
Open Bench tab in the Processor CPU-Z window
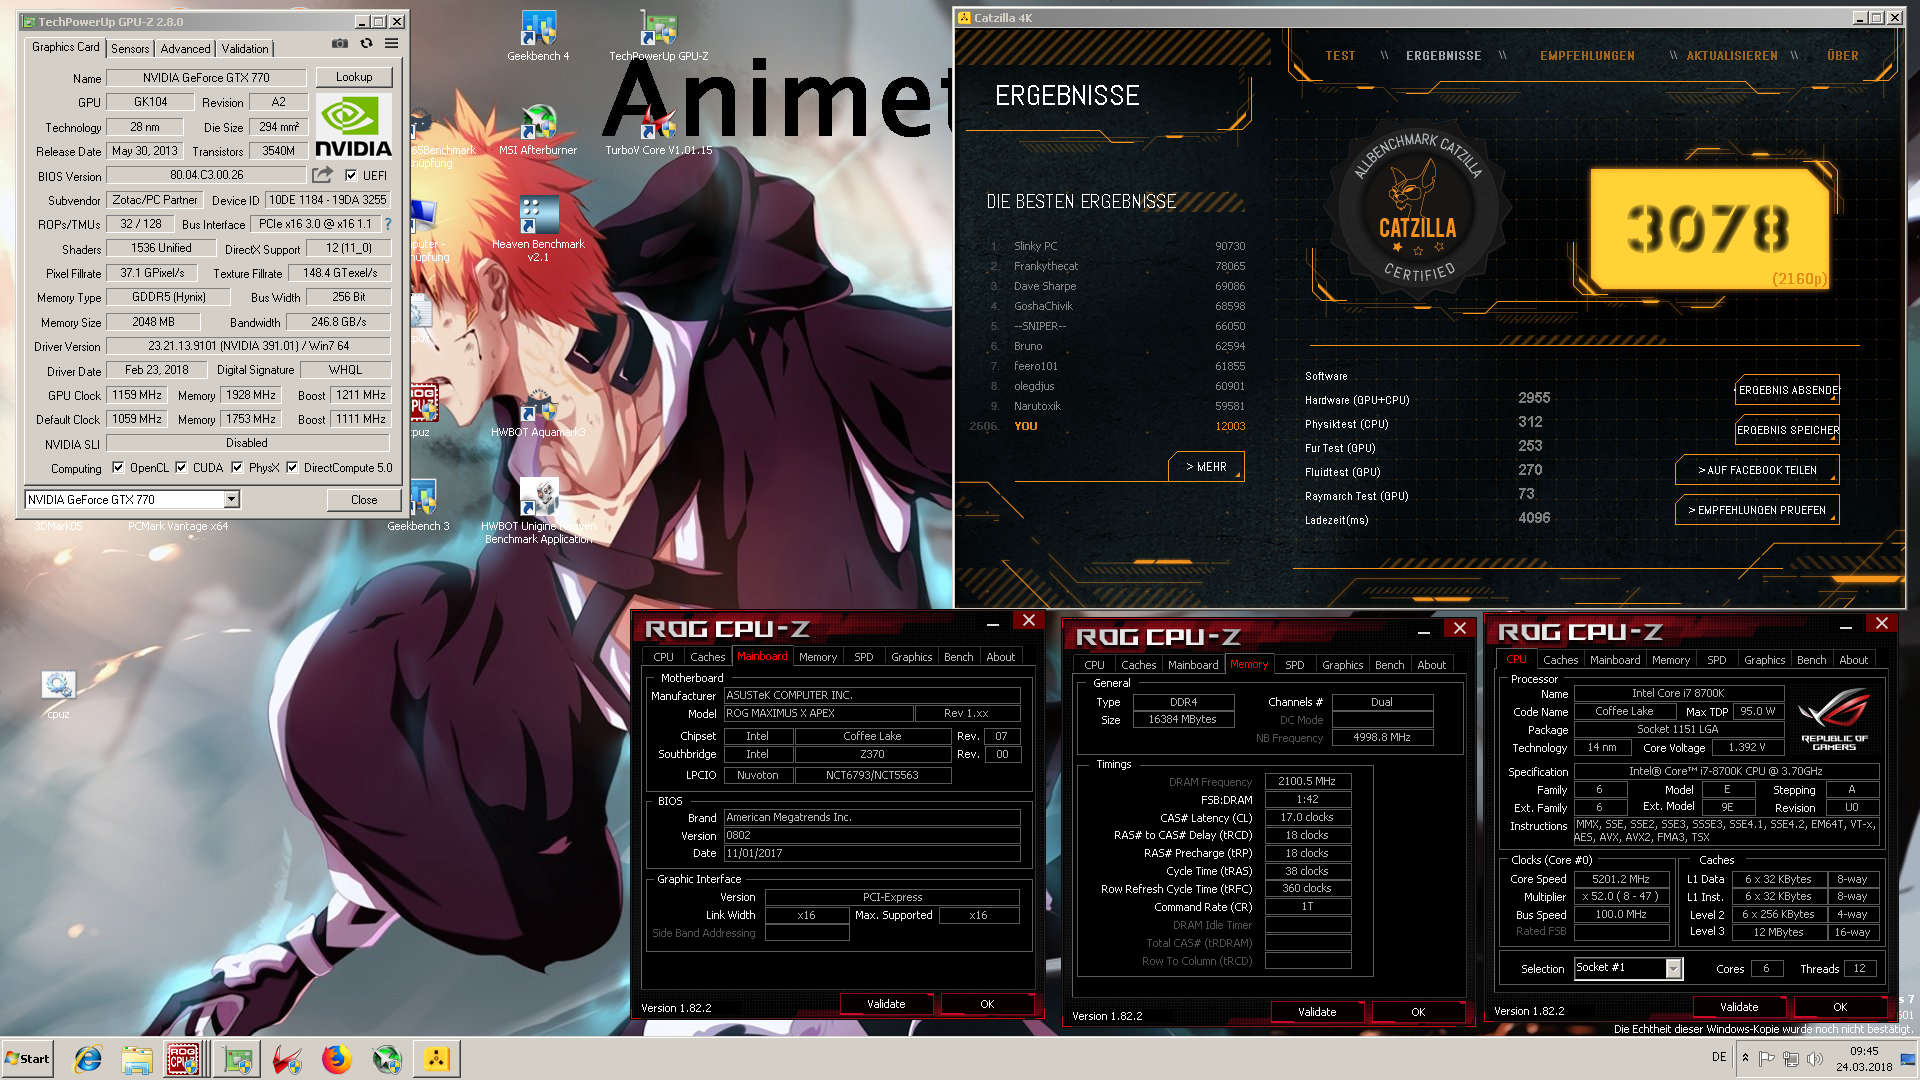tap(1811, 660)
